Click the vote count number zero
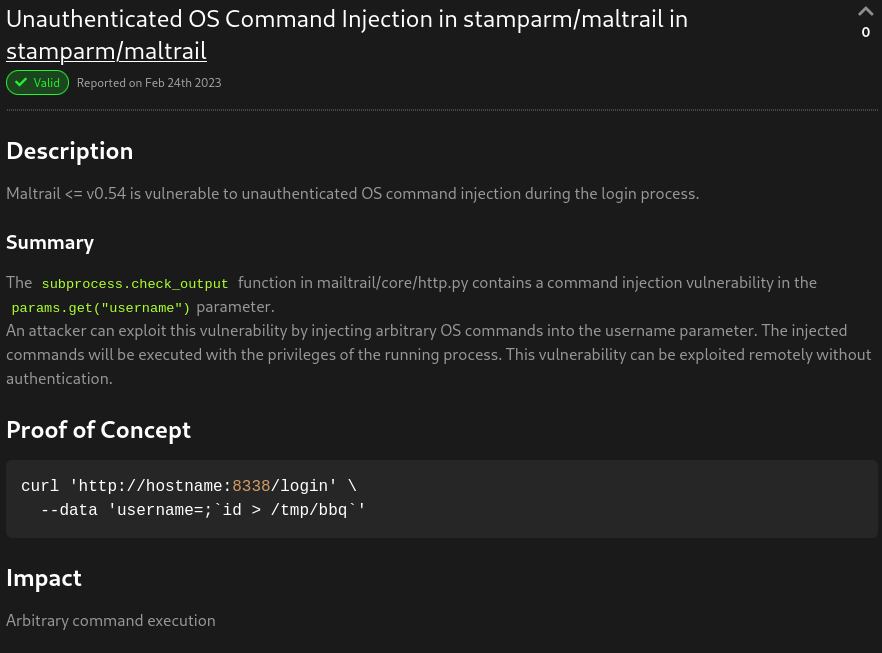 [x=866, y=32]
